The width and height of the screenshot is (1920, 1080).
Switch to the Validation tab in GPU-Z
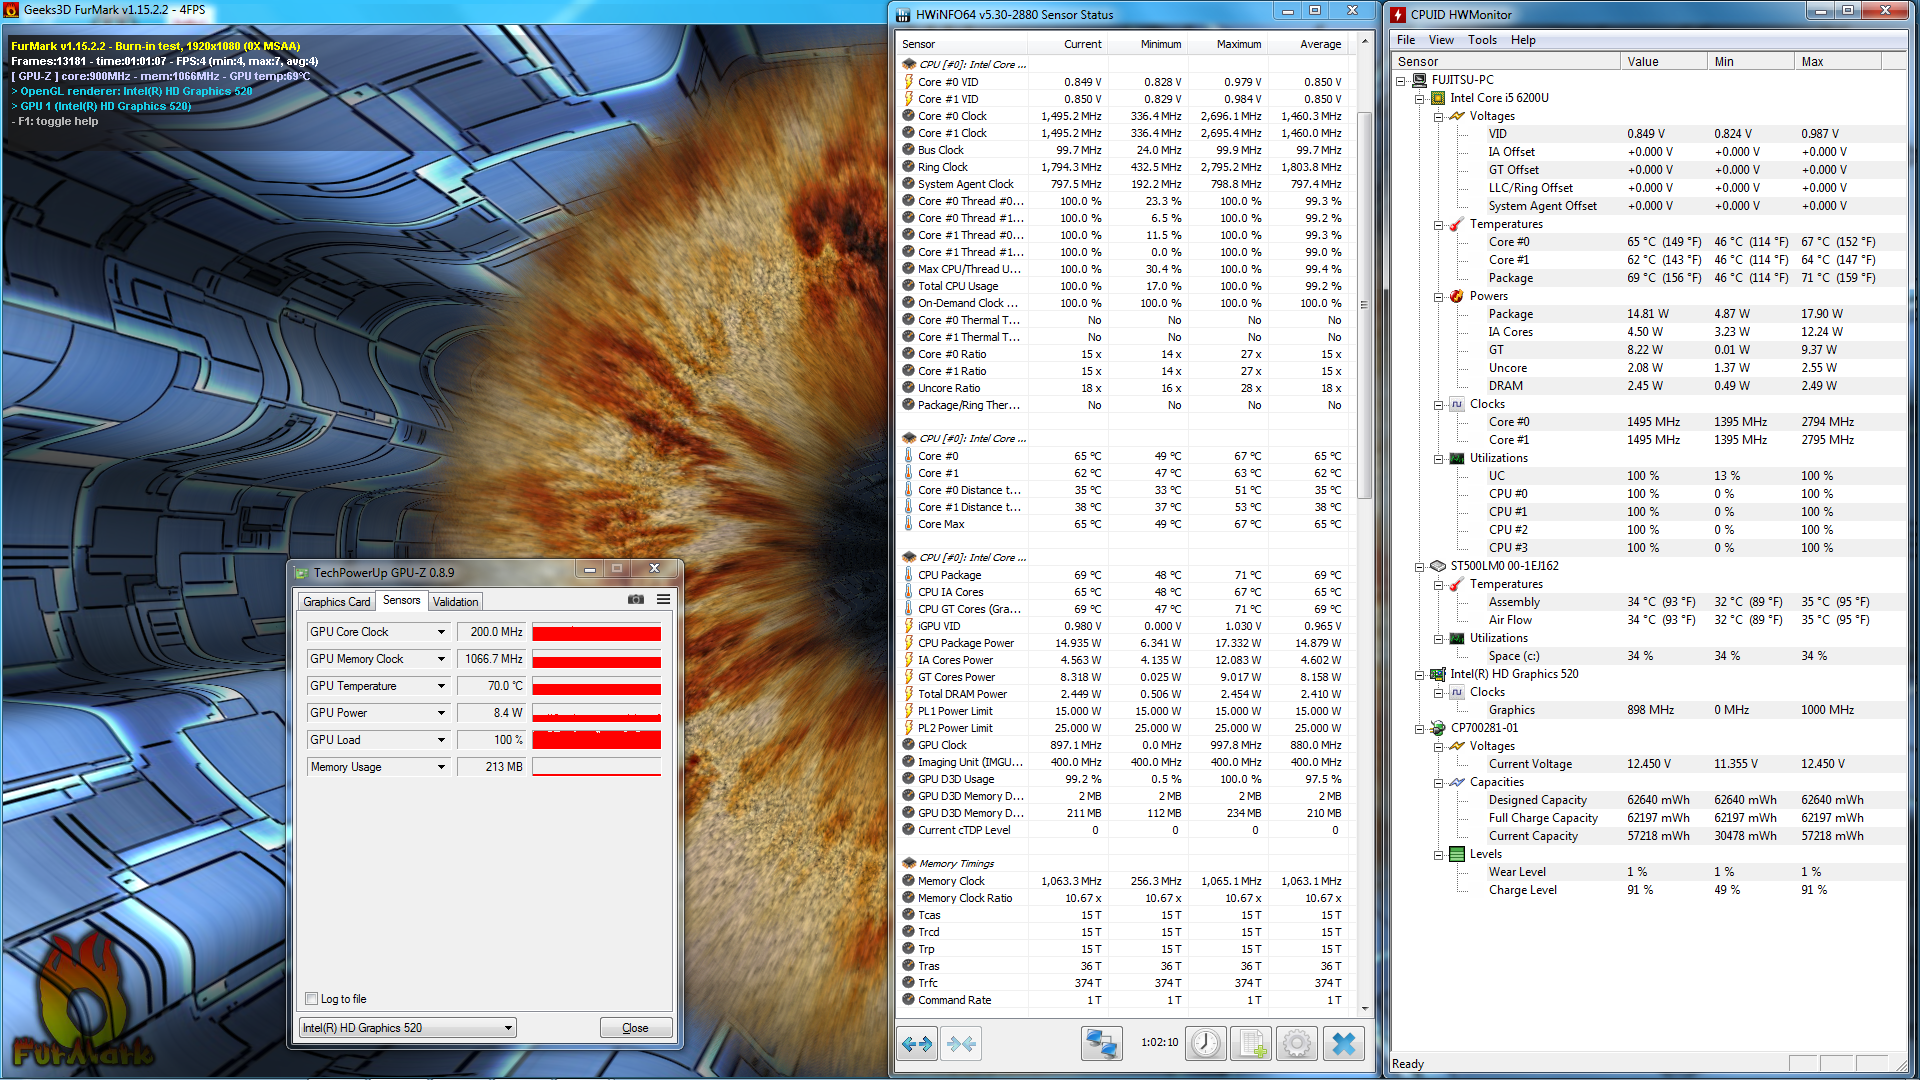[456, 602]
